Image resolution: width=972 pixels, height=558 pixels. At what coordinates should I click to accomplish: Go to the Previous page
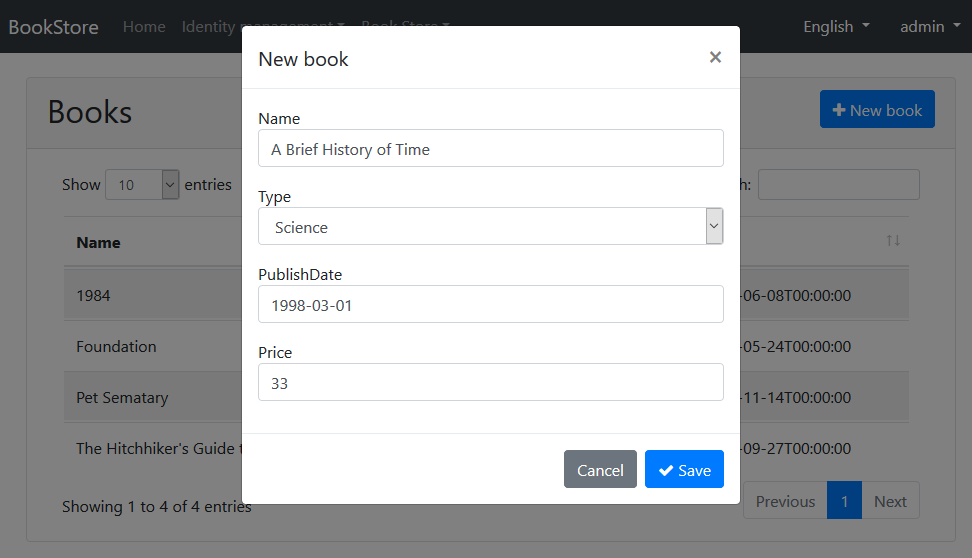(x=785, y=501)
